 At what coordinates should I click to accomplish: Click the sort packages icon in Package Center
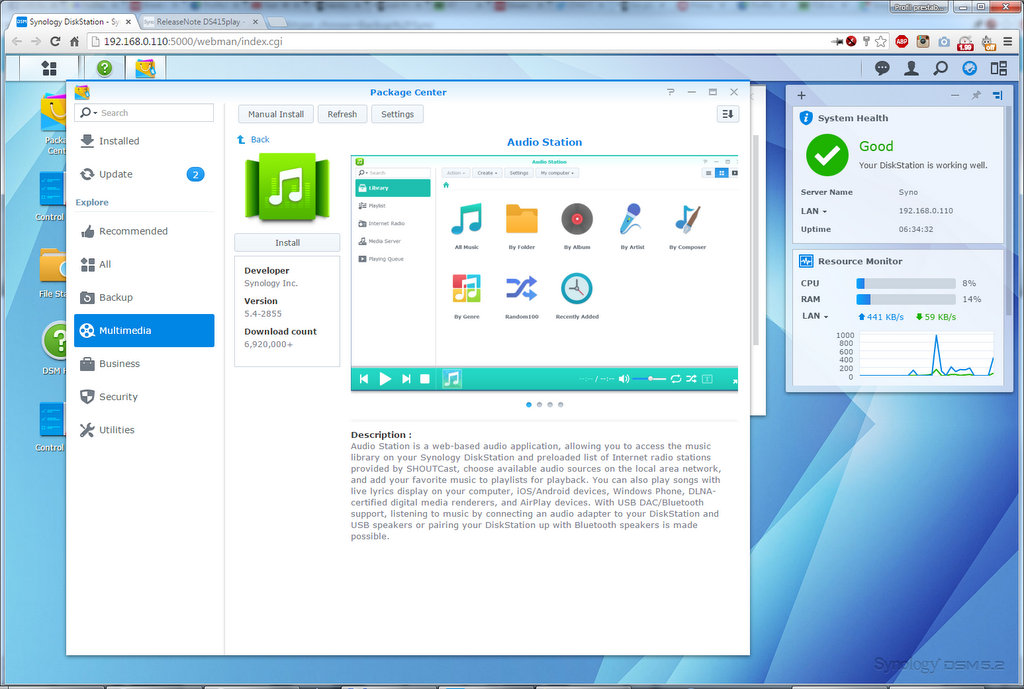(728, 114)
